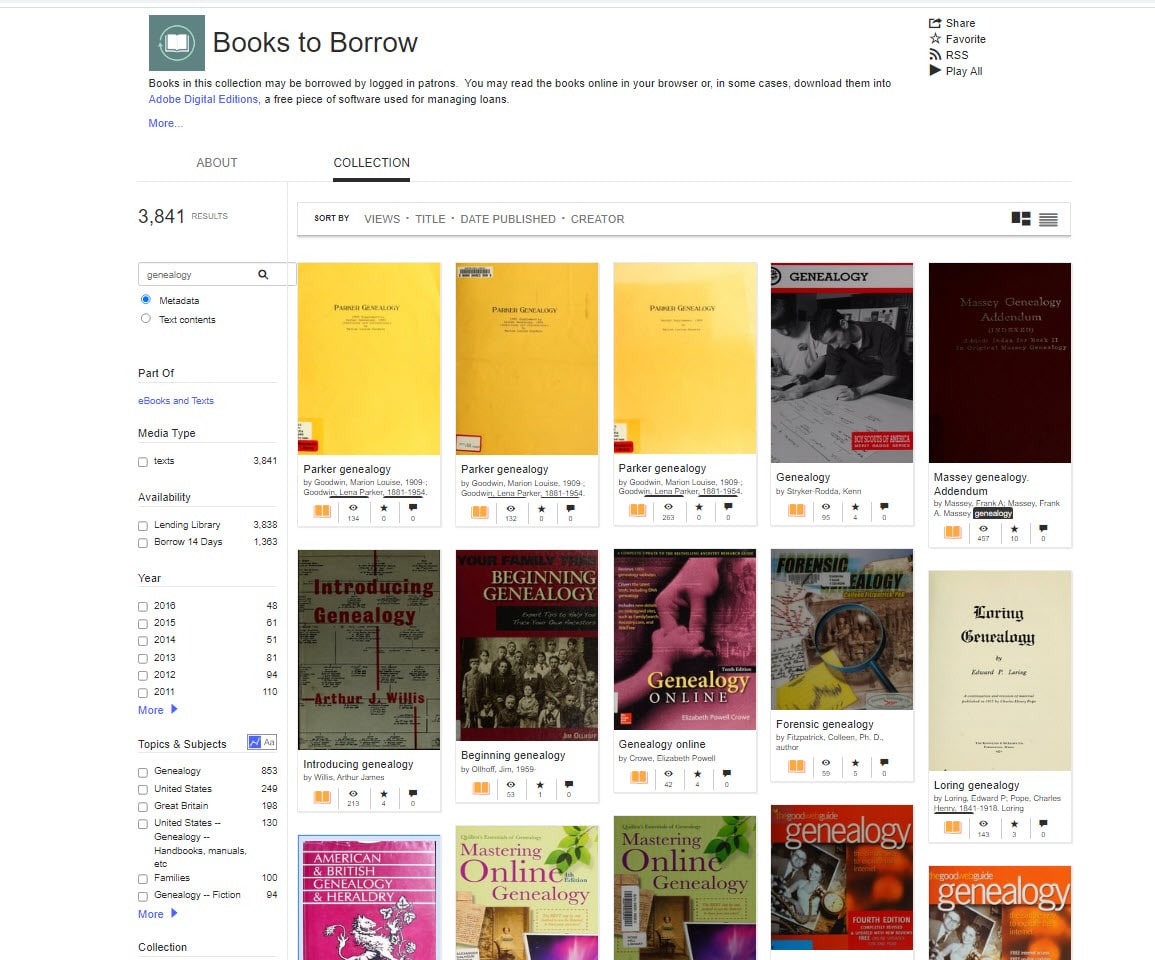Check the Lending Library availability filter
The image size is (1155, 960).
pos(143,526)
